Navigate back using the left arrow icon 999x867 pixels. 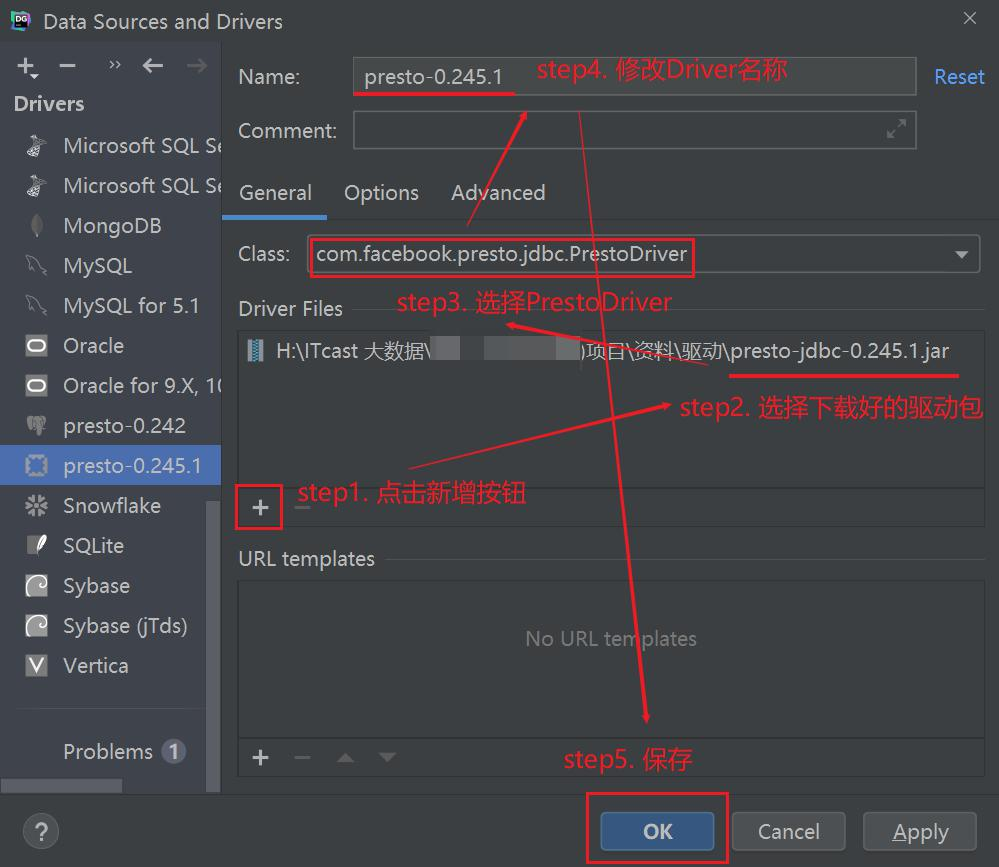[x=152, y=66]
